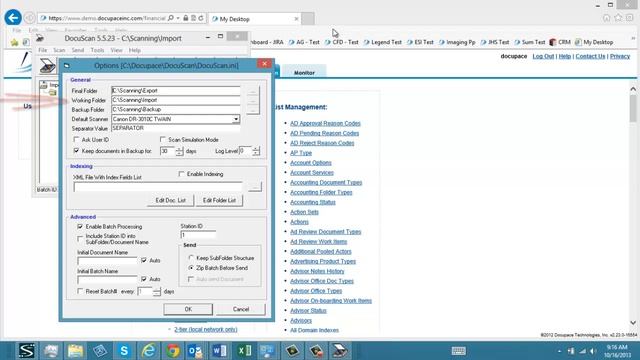The image size is (640, 360).
Task: Click the Edit Doc. List button
Action: pyautogui.click(x=171, y=200)
